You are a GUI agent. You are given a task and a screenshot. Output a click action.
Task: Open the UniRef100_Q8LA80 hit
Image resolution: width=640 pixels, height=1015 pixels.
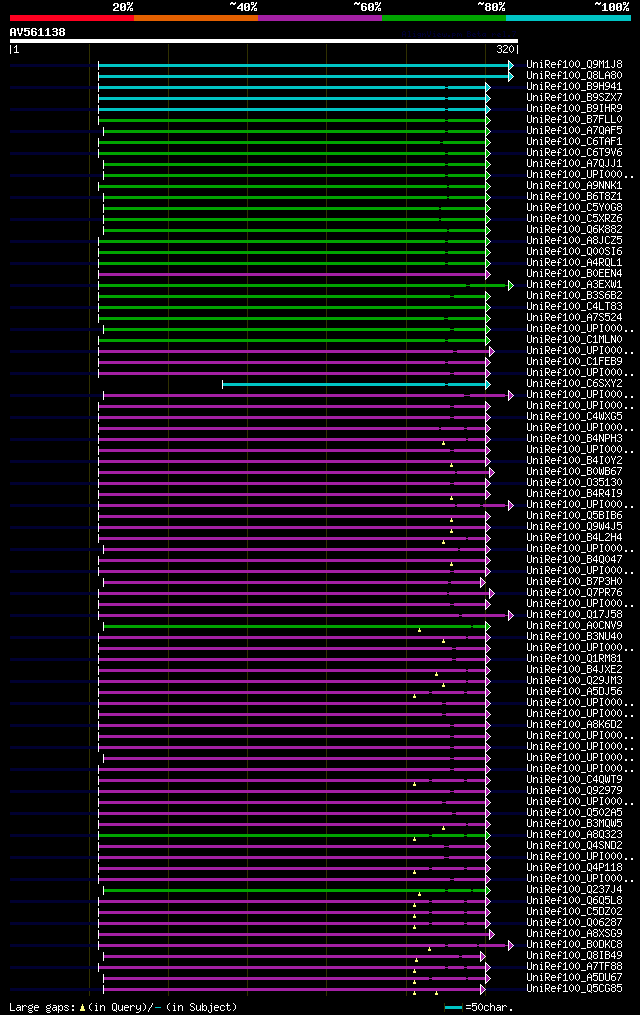click(x=574, y=76)
